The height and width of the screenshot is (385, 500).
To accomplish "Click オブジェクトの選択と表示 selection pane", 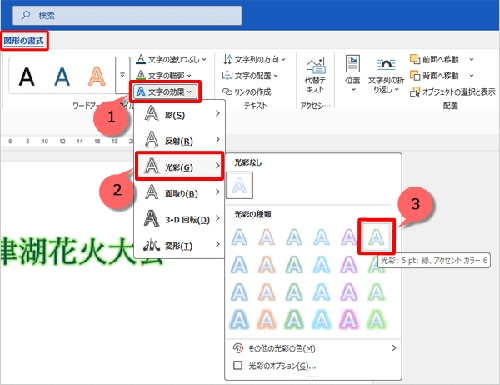I will pyautogui.click(x=453, y=92).
